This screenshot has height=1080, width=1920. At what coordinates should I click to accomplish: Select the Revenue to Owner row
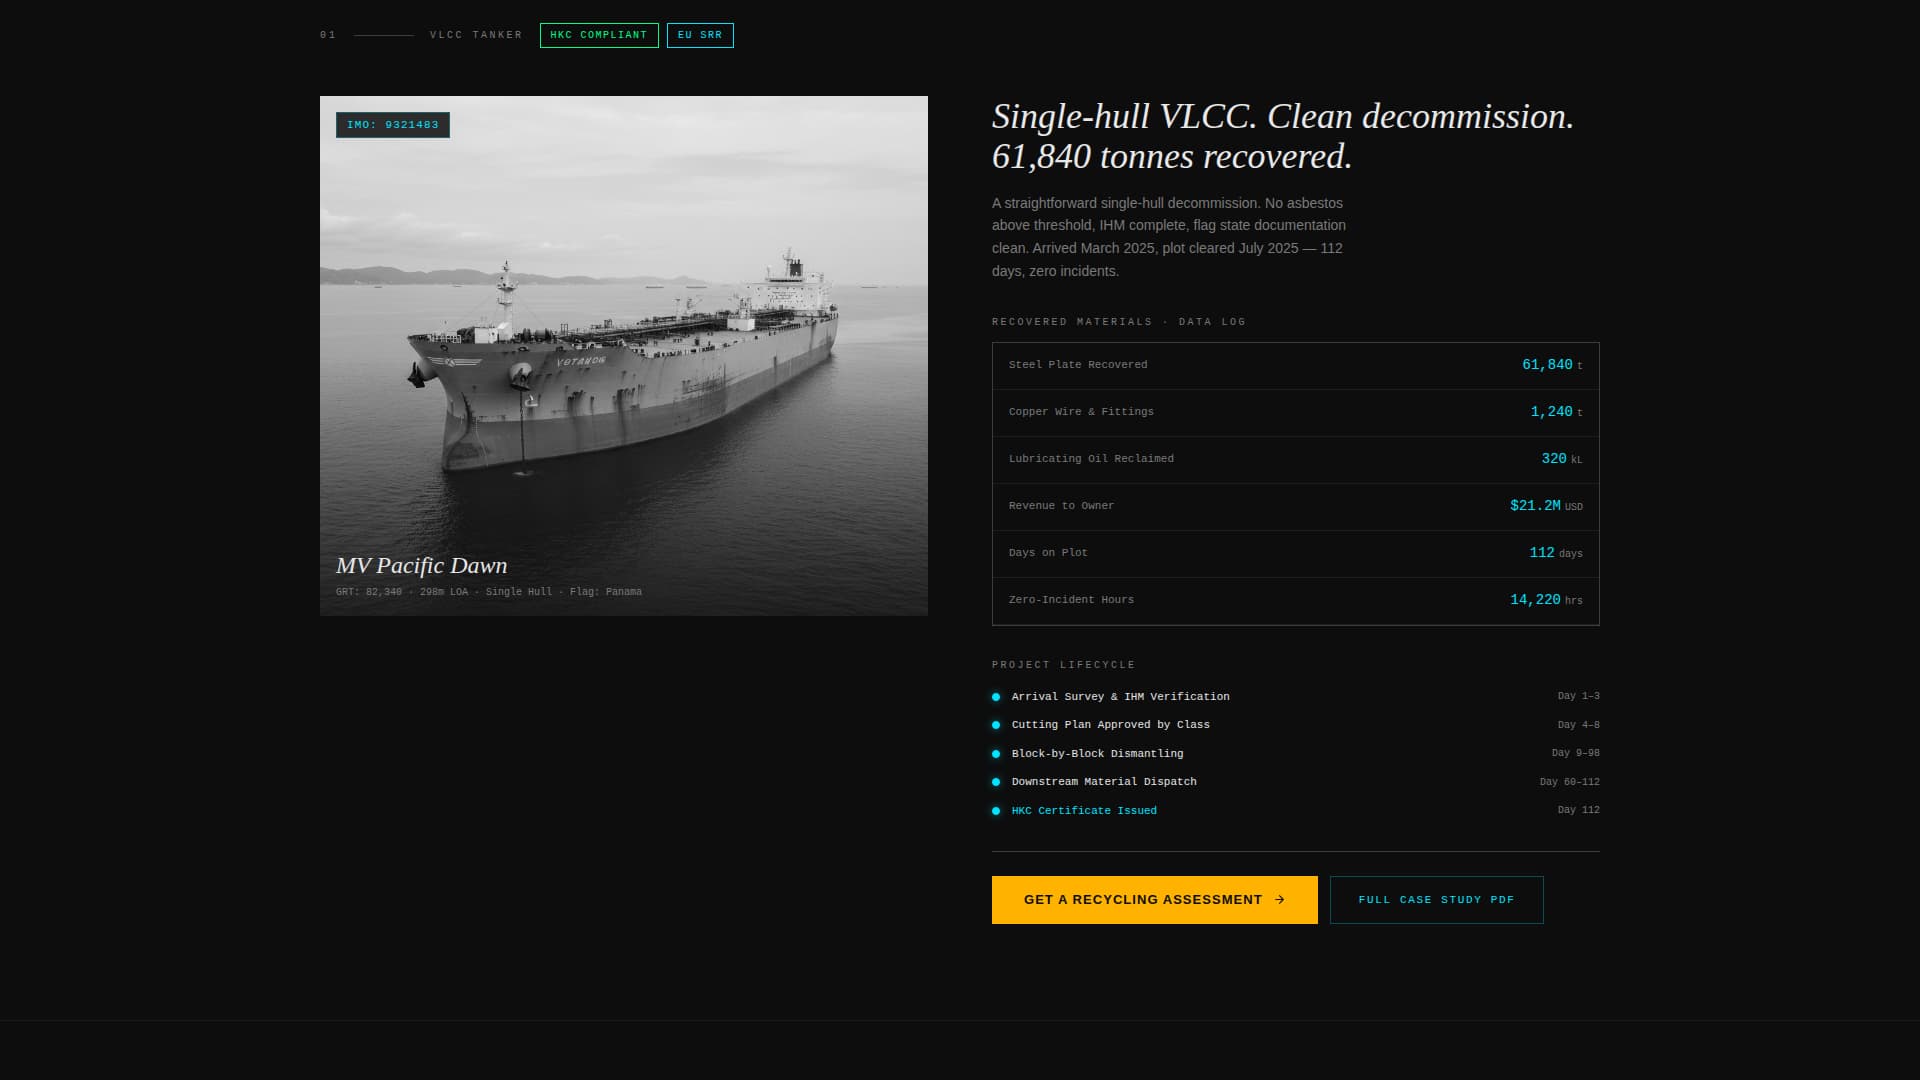[x=1296, y=507]
